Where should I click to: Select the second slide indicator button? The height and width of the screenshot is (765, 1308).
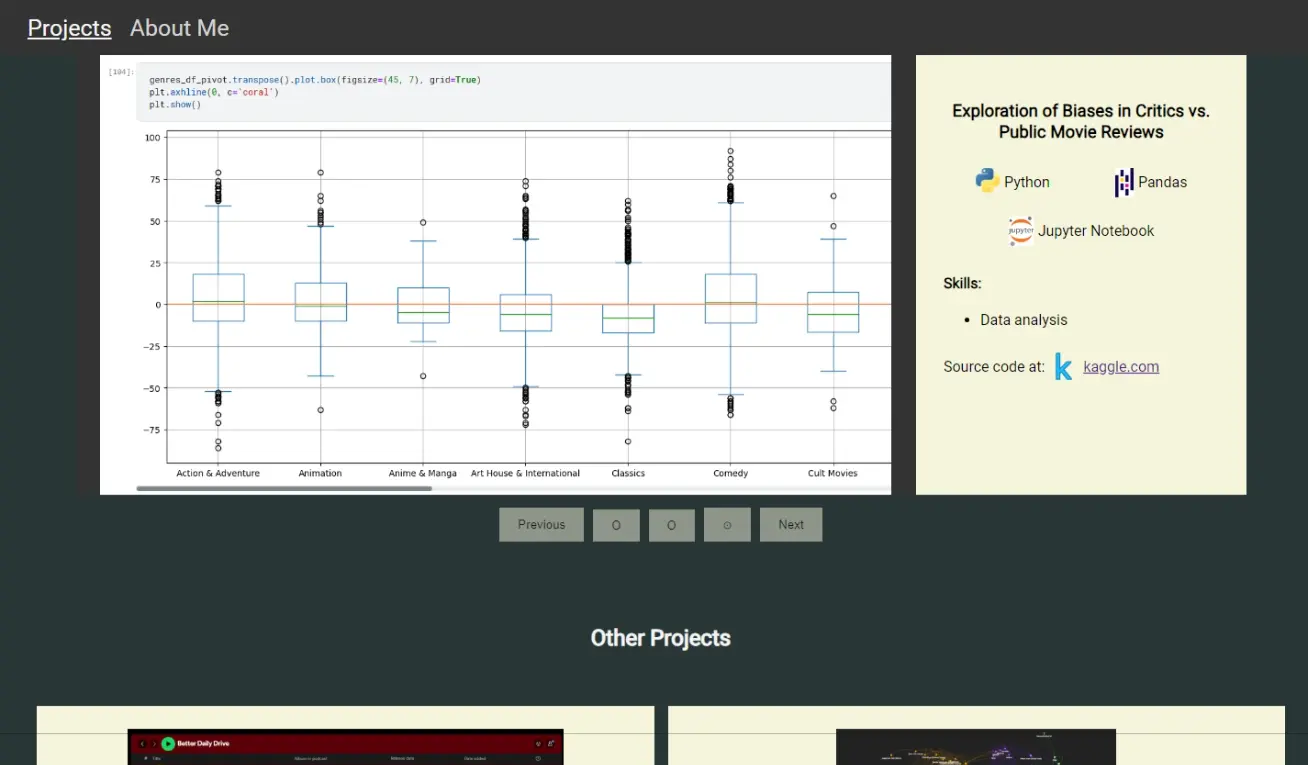point(672,525)
